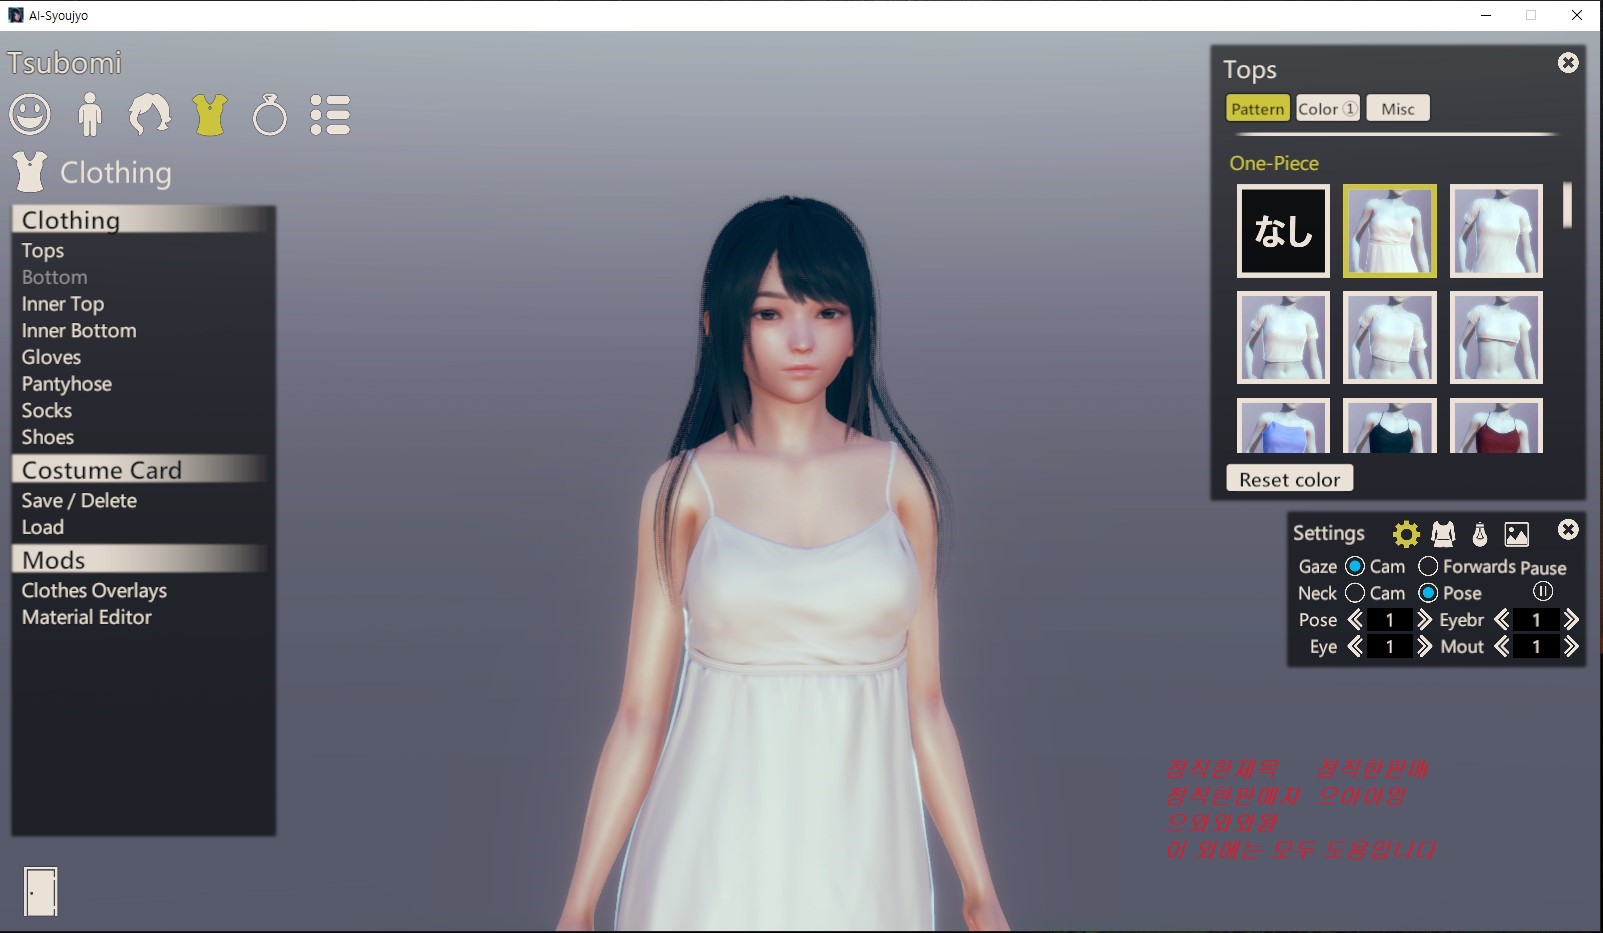Select the Body category figure icon

pos(90,115)
